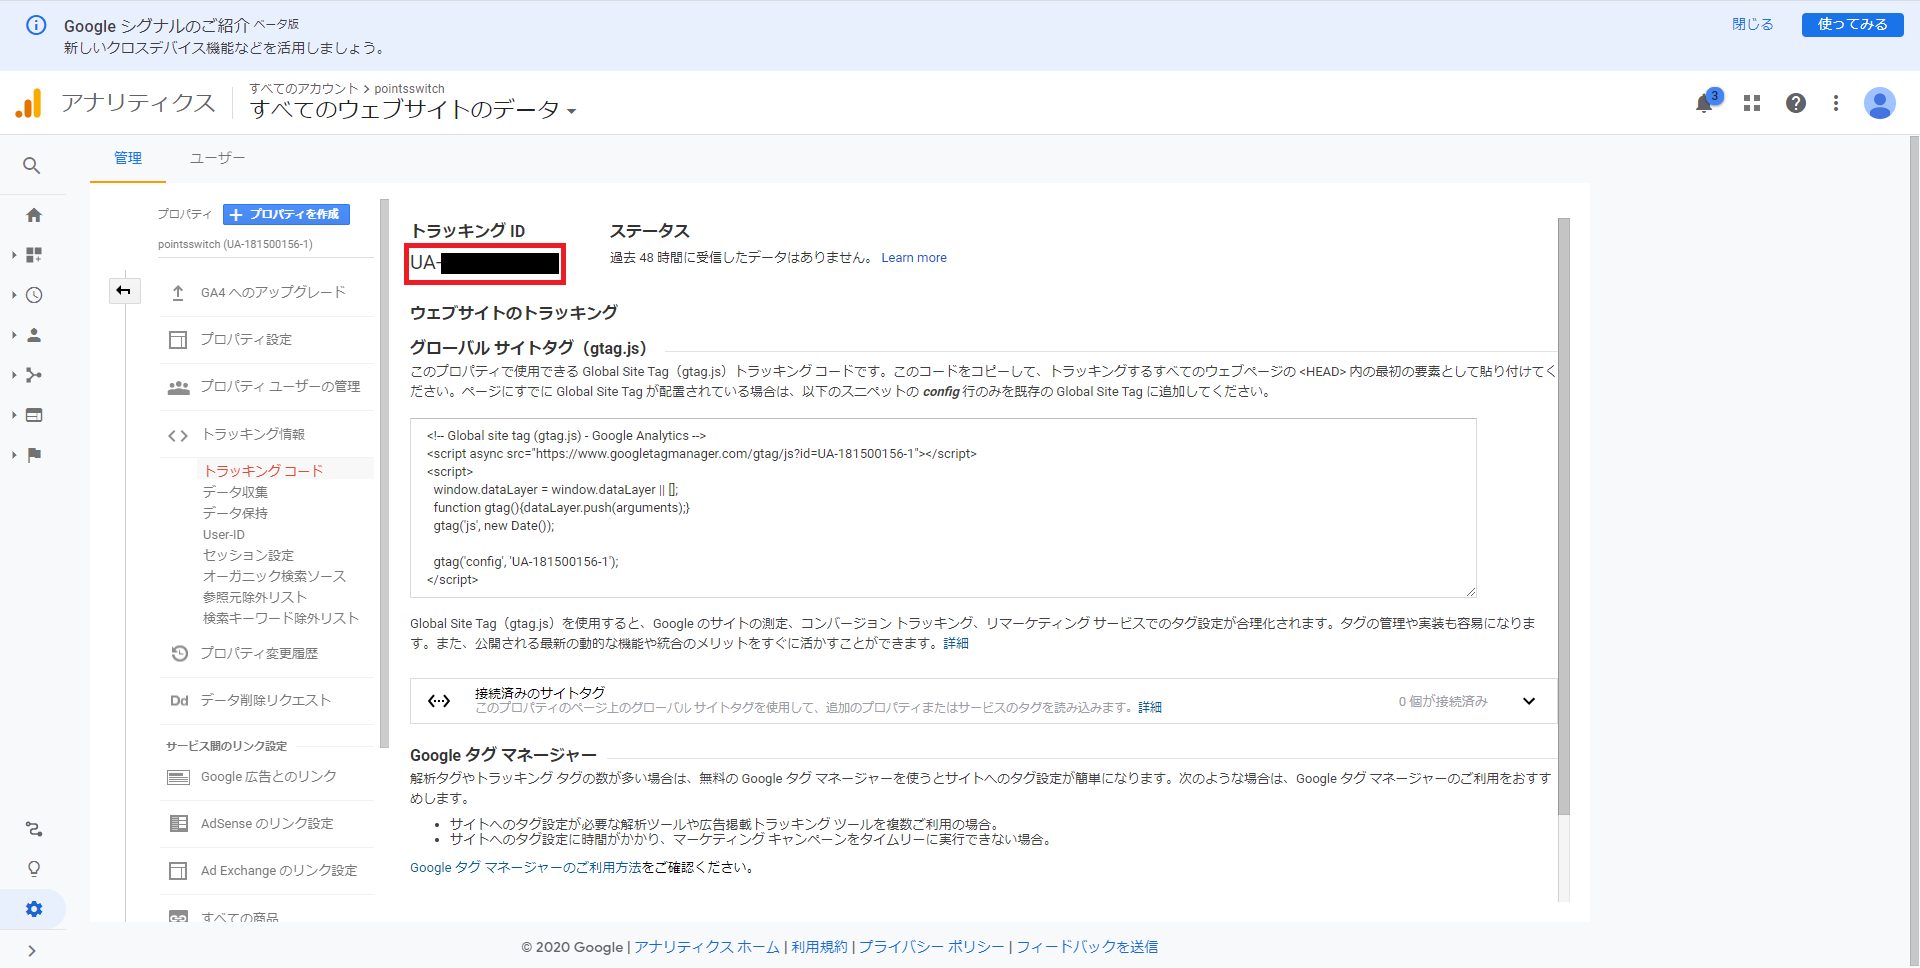
Task: Switch to ユーザー tab
Action: [x=217, y=158]
